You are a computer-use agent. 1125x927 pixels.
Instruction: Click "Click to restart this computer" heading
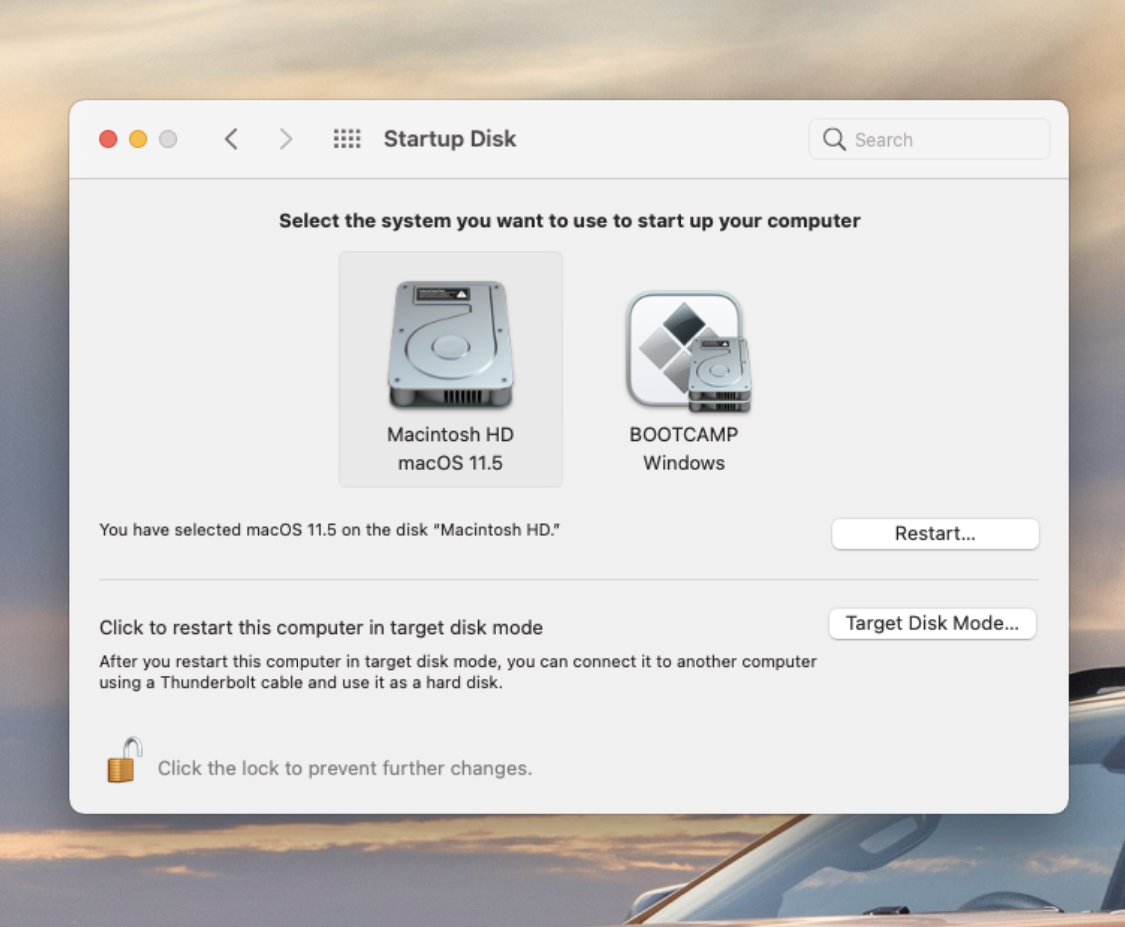point(321,628)
